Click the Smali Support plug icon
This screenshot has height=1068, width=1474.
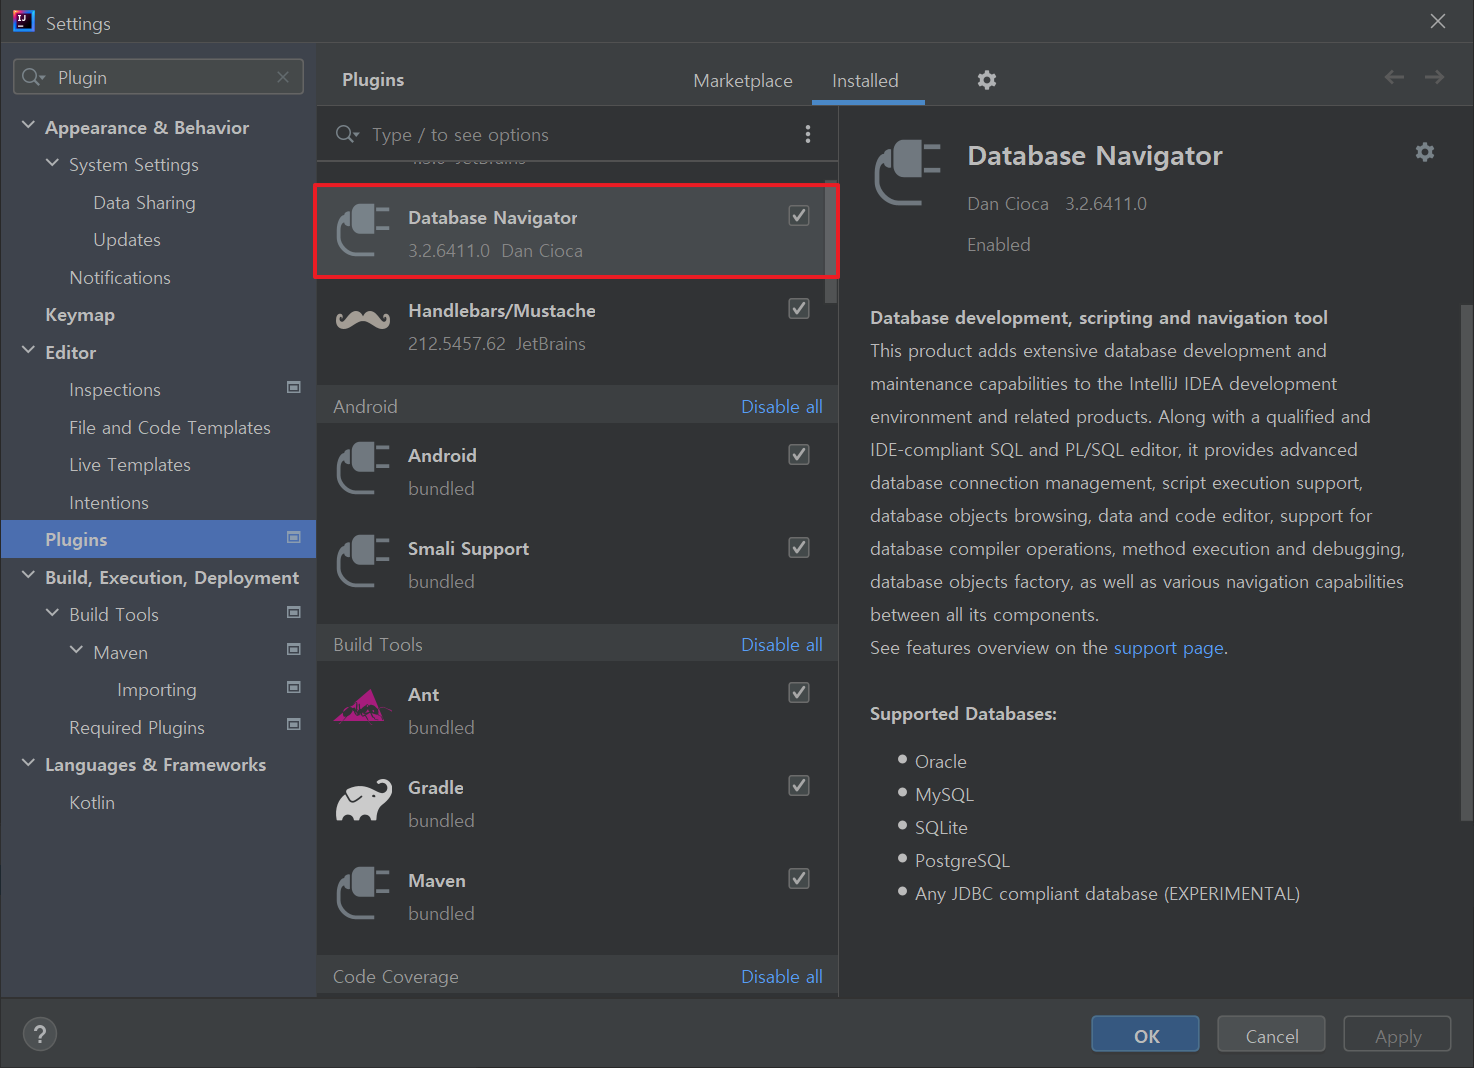click(363, 560)
